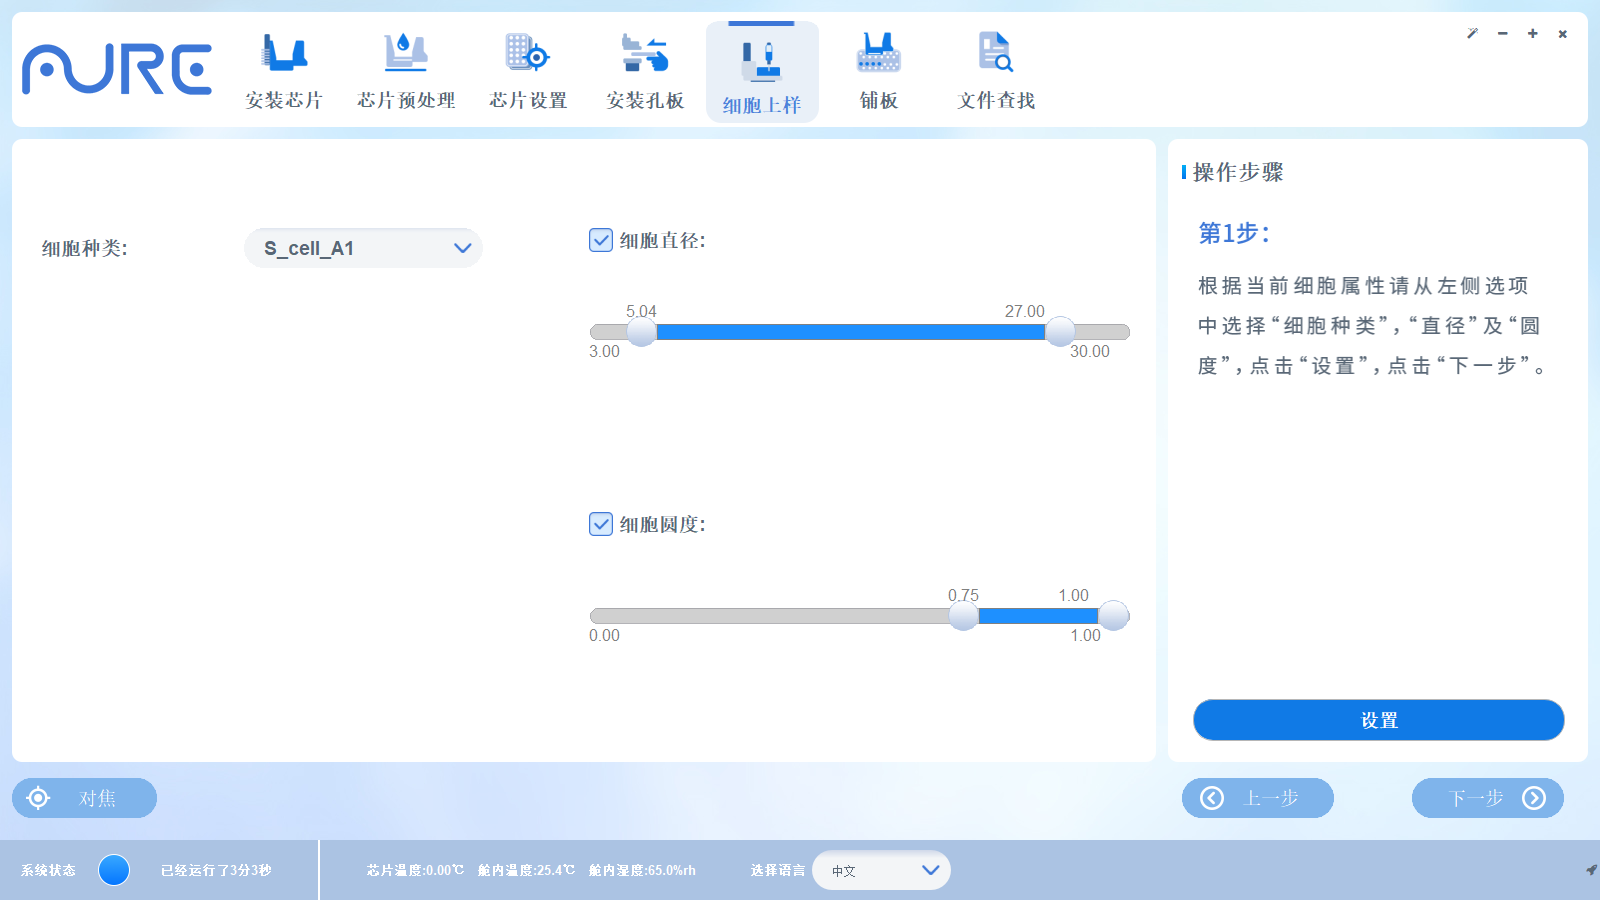Minimize the window with the minus icon
The image size is (1600, 900).
coord(1502,34)
